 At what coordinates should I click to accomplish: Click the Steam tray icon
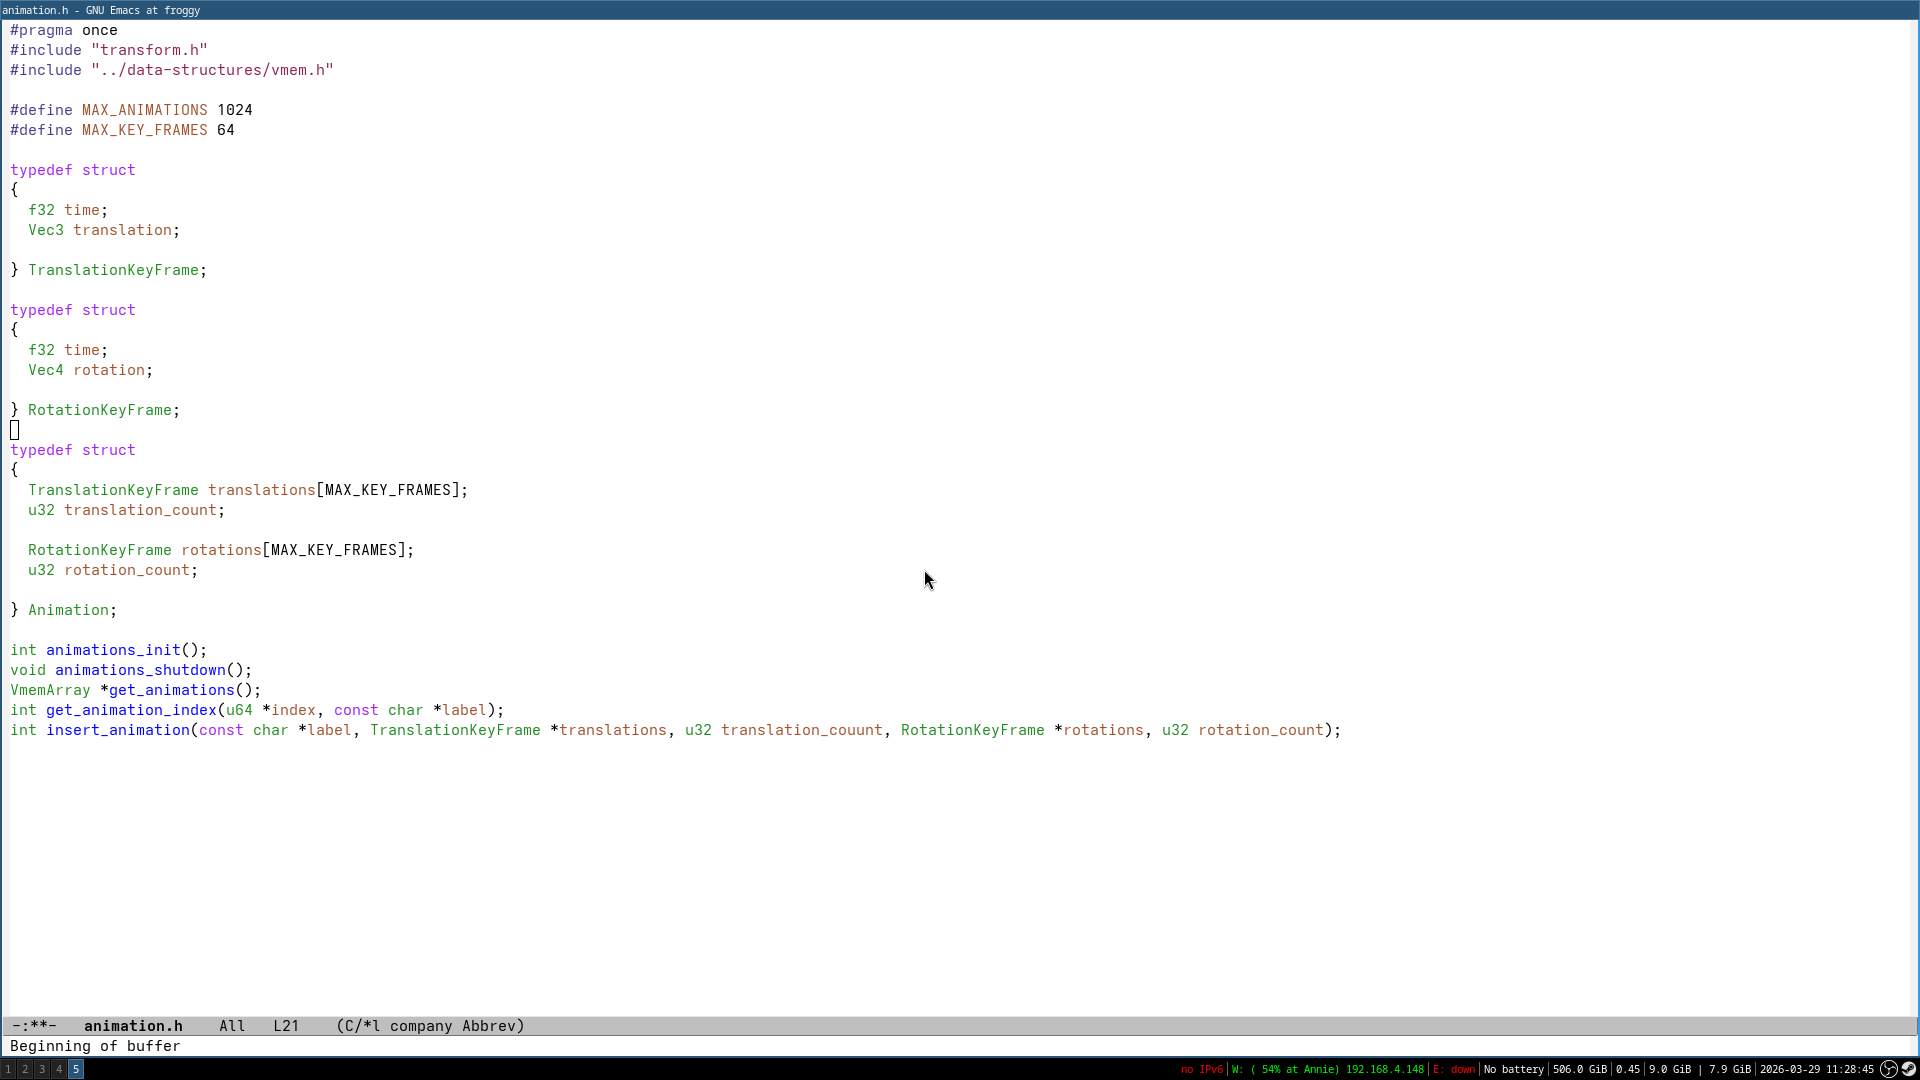[x=1908, y=1069]
